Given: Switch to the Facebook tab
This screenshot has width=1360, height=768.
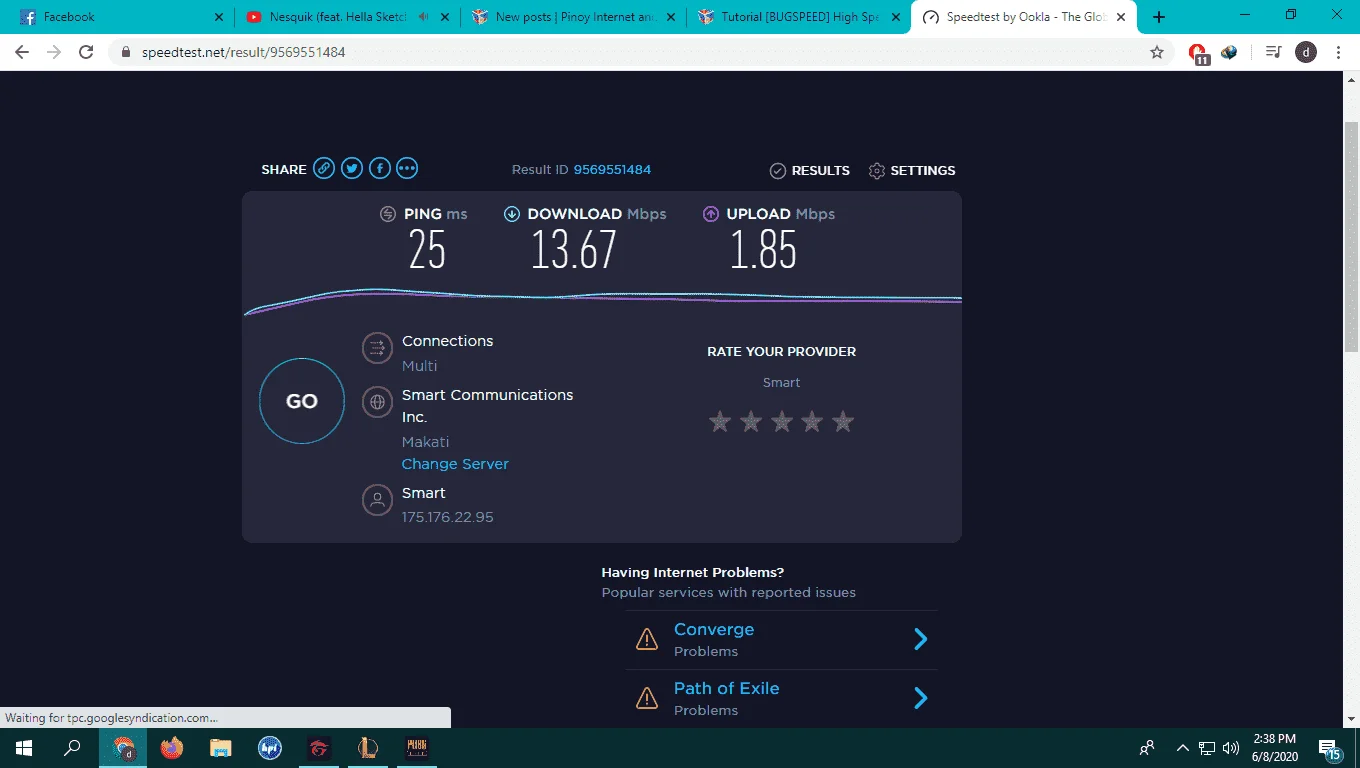Looking at the screenshot, I should [122, 17].
